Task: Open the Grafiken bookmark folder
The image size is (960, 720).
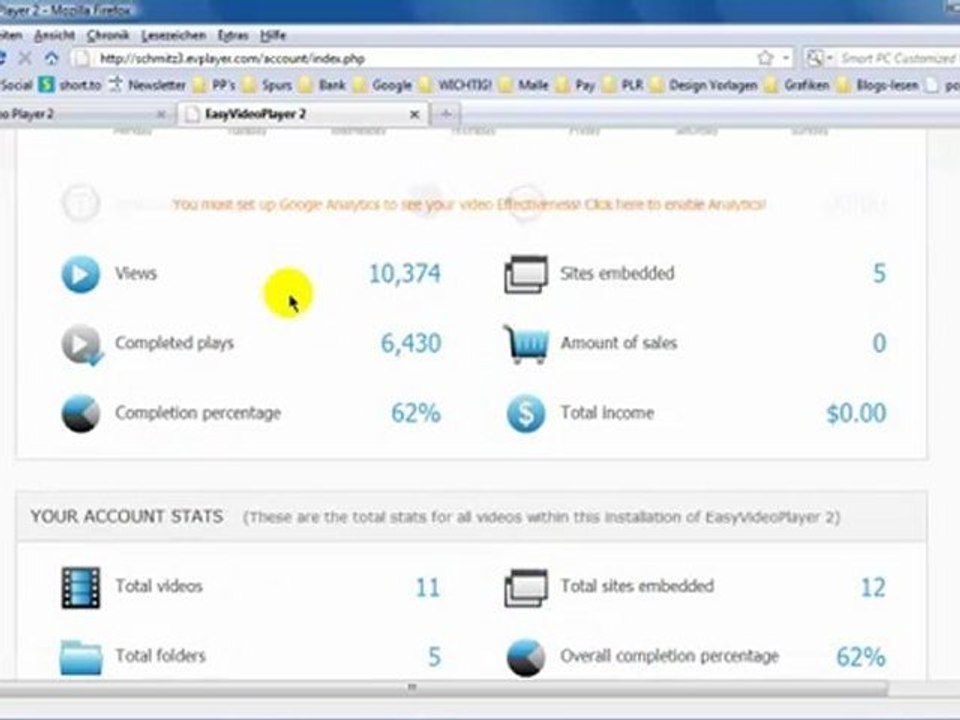Action: [x=797, y=84]
